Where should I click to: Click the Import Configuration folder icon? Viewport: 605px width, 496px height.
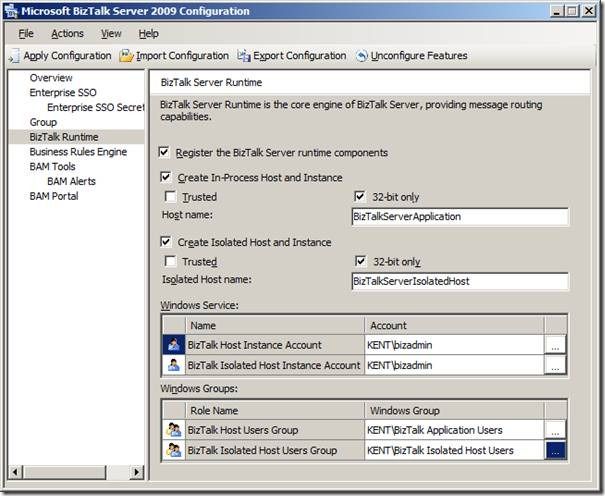[126, 56]
